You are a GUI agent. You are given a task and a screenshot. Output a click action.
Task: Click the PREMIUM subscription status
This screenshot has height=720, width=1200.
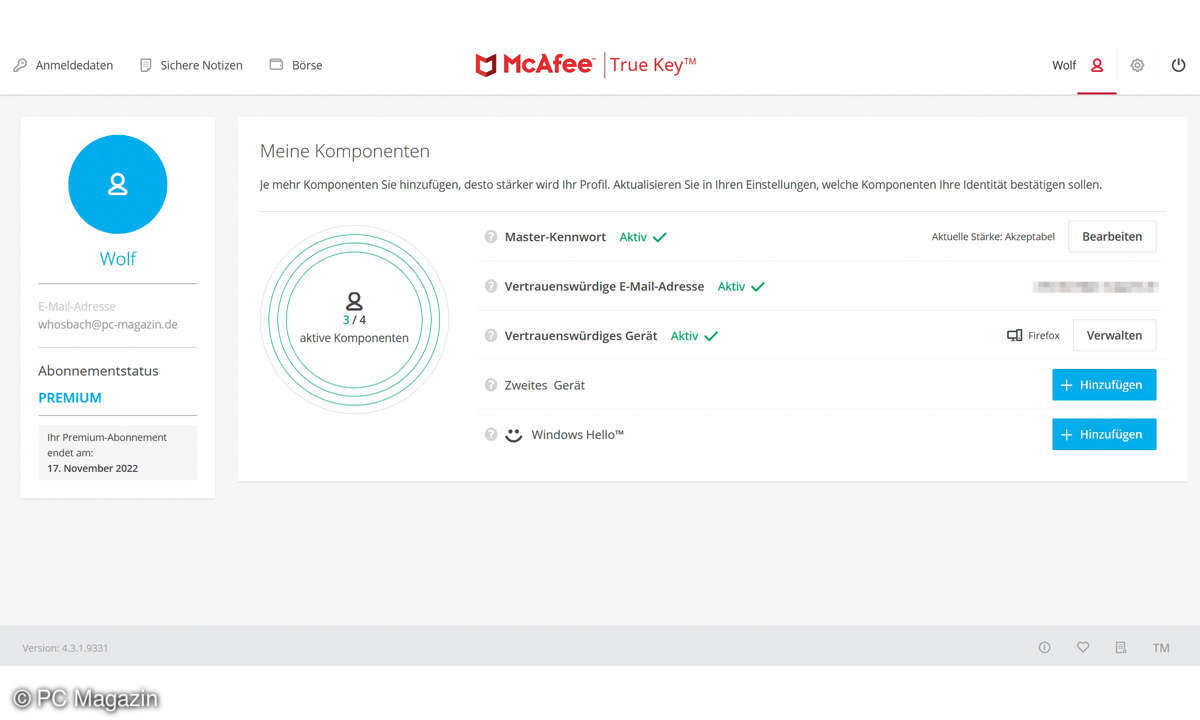tap(70, 397)
